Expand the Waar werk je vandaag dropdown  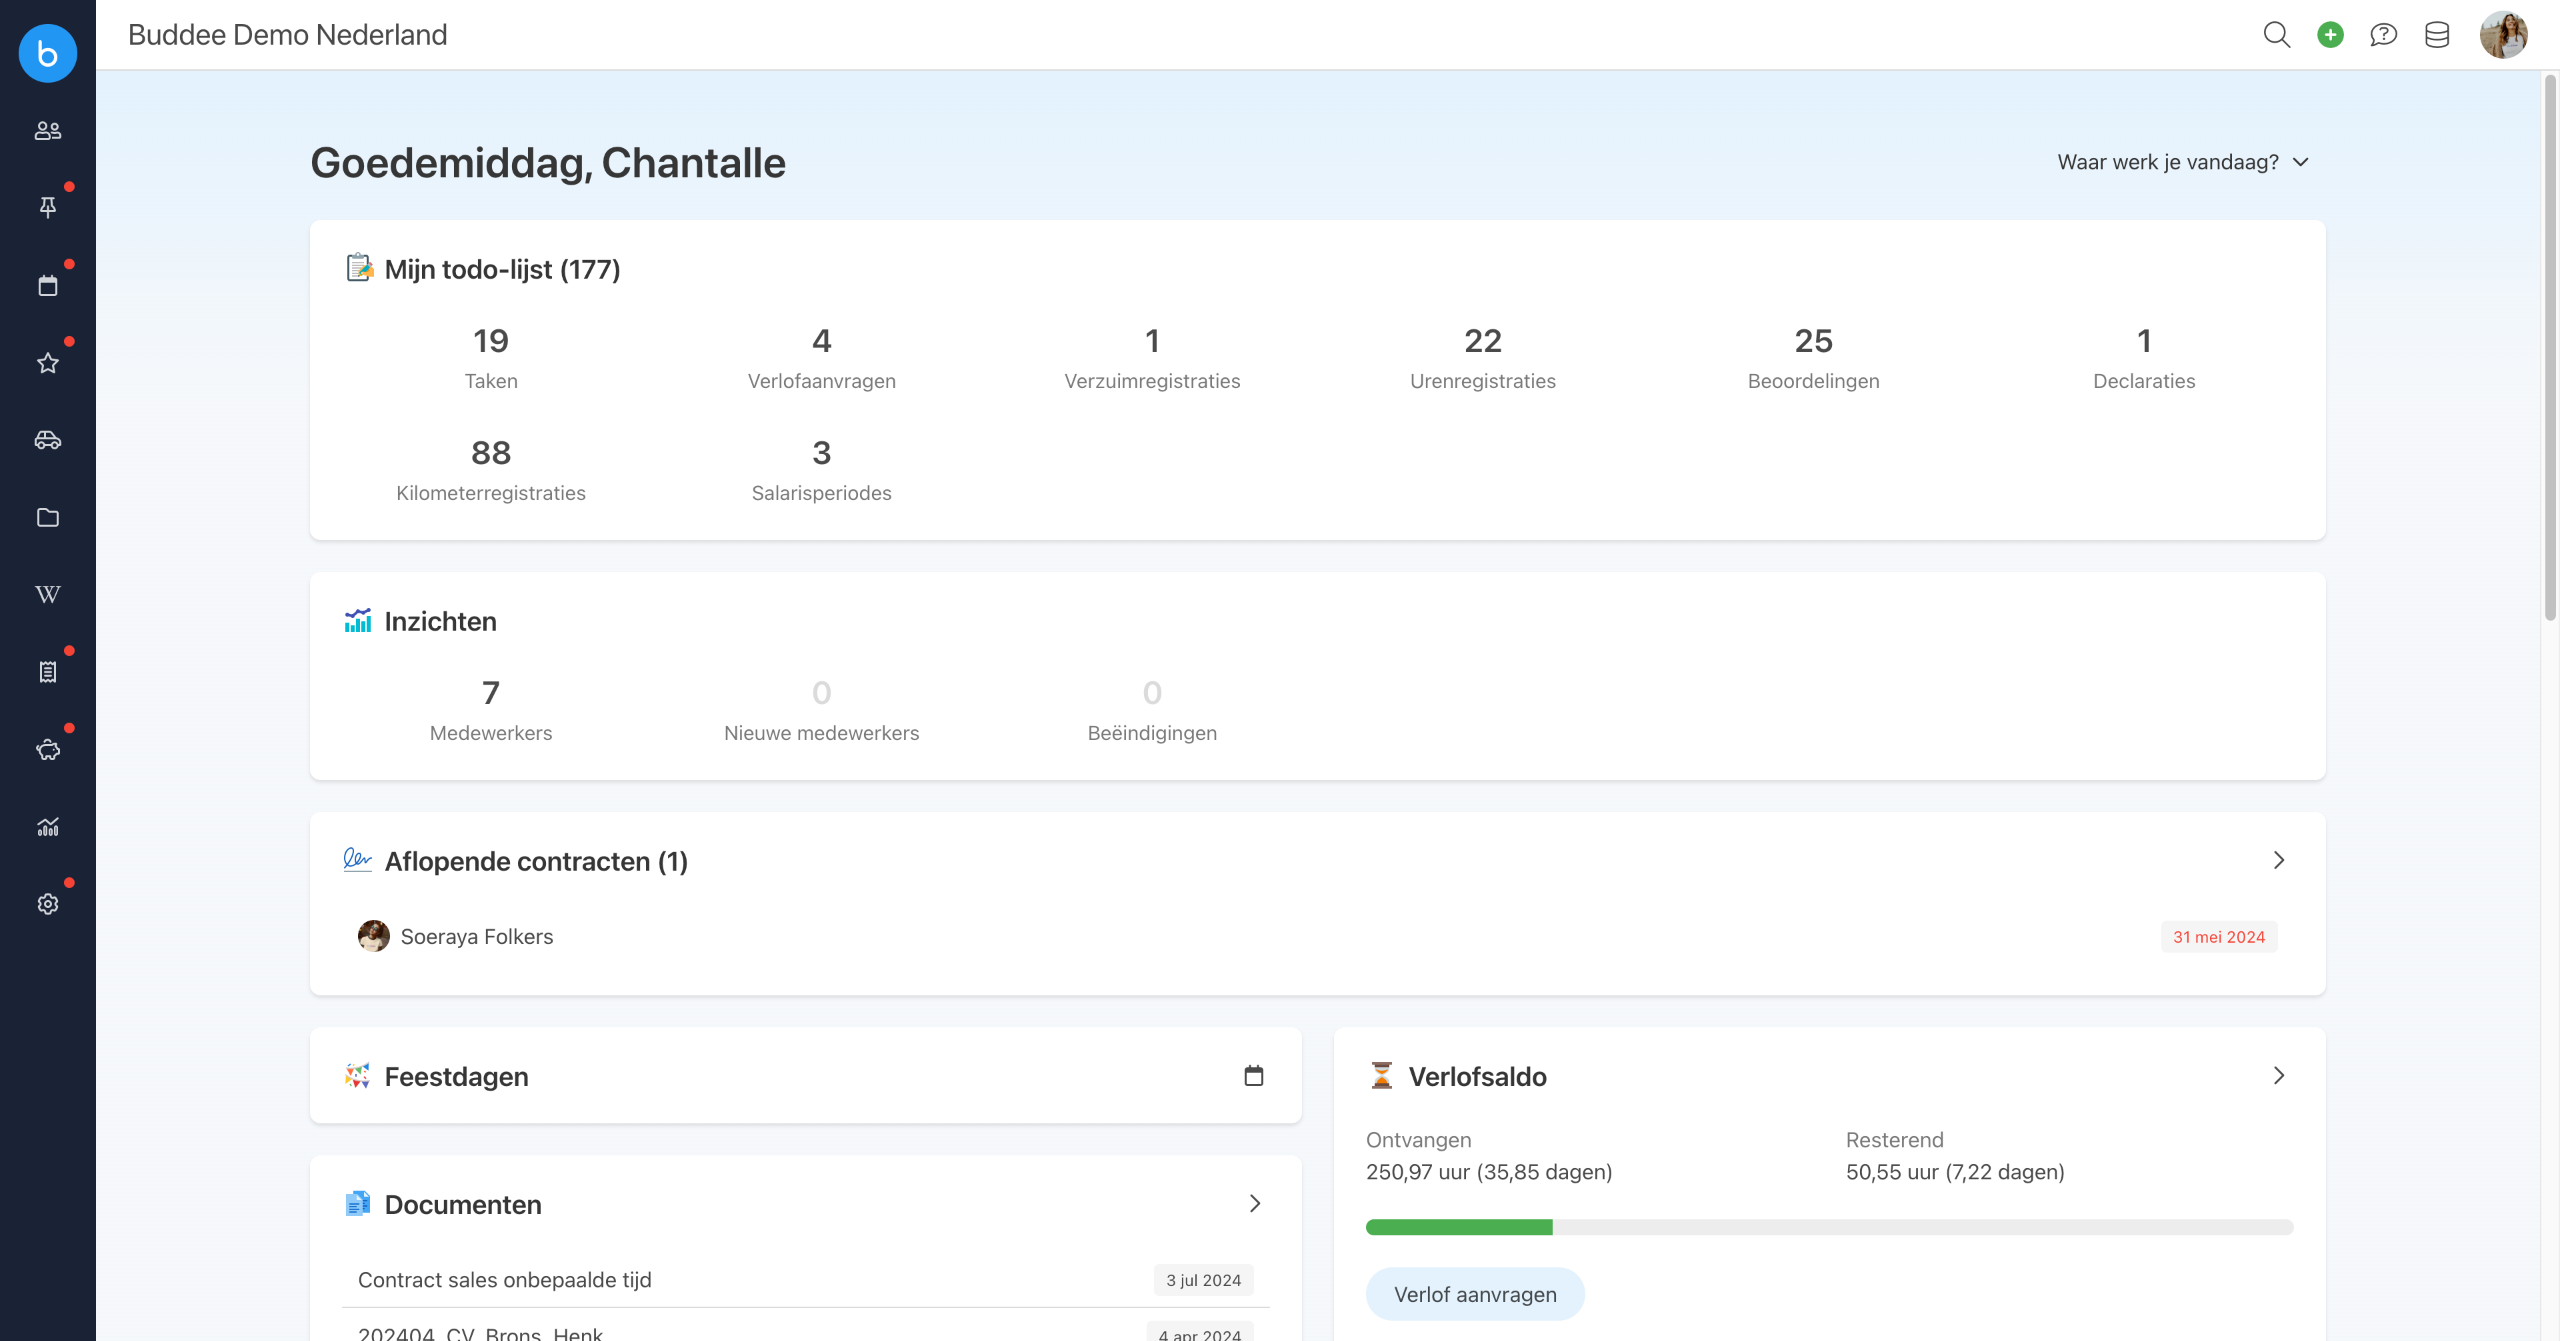point(2183,162)
